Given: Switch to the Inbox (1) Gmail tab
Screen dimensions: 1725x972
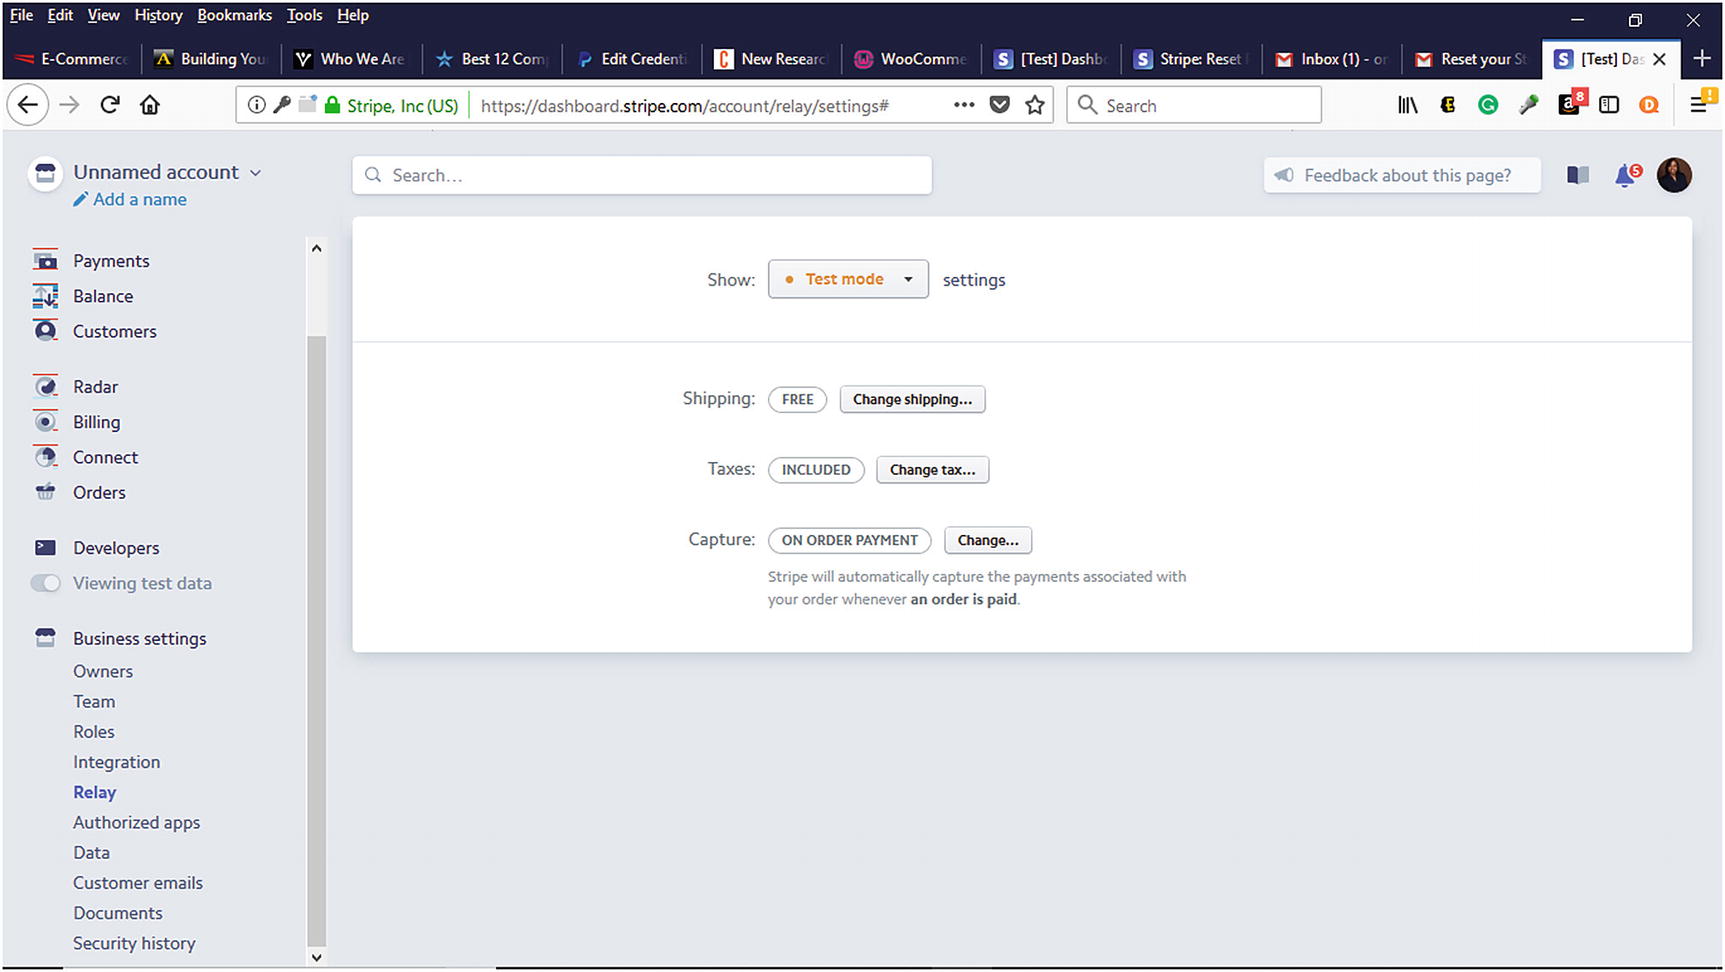Looking at the screenshot, I should (1332, 59).
